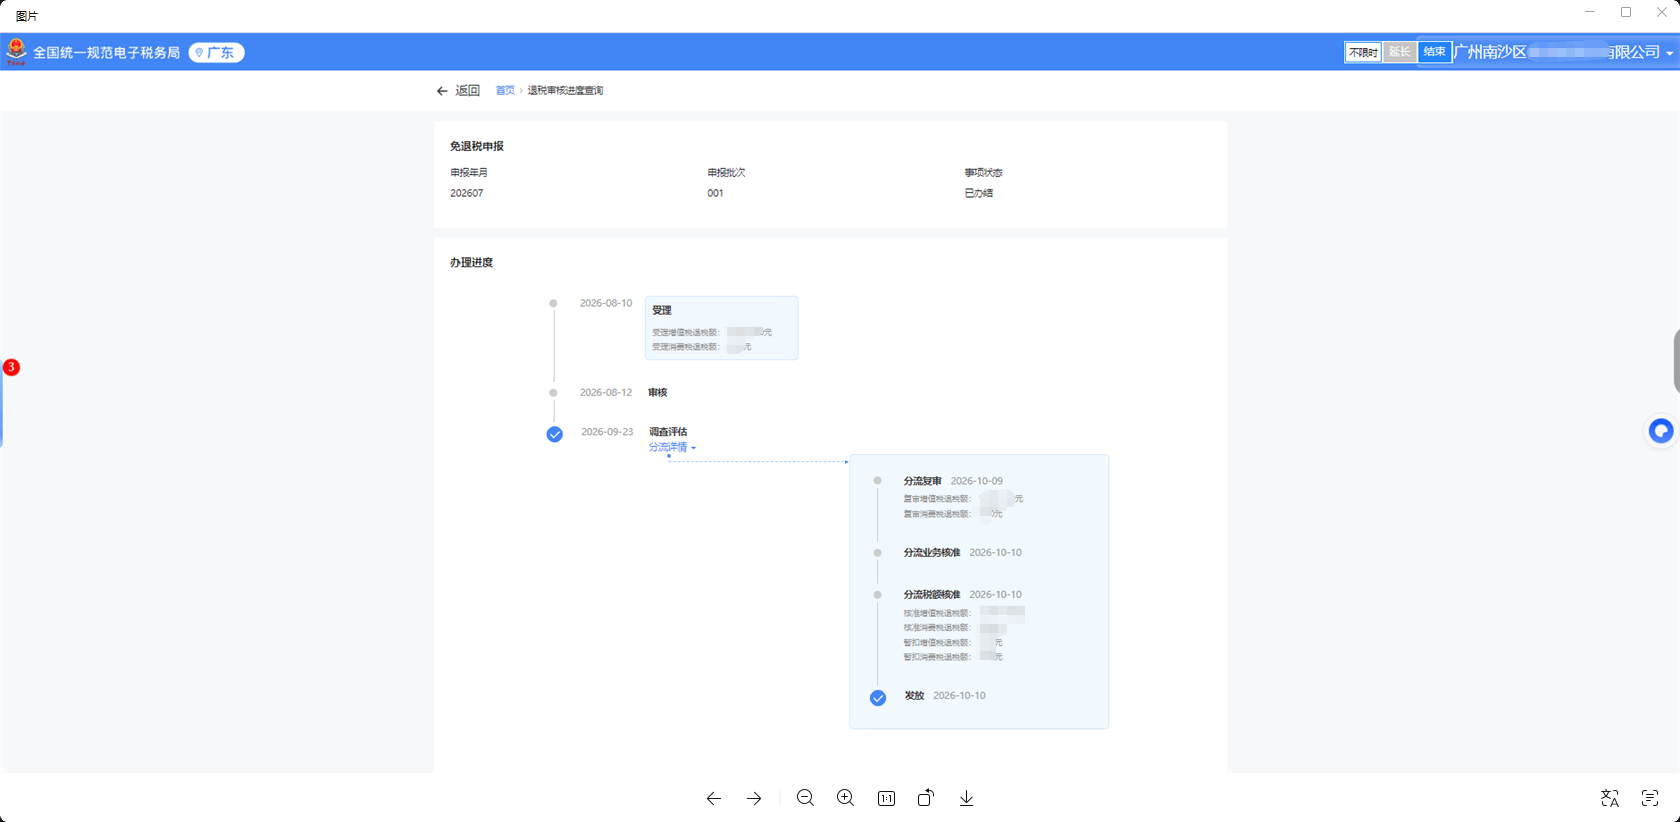Open the translate text icon
The width and height of the screenshot is (1680, 822).
[x=1610, y=798]
